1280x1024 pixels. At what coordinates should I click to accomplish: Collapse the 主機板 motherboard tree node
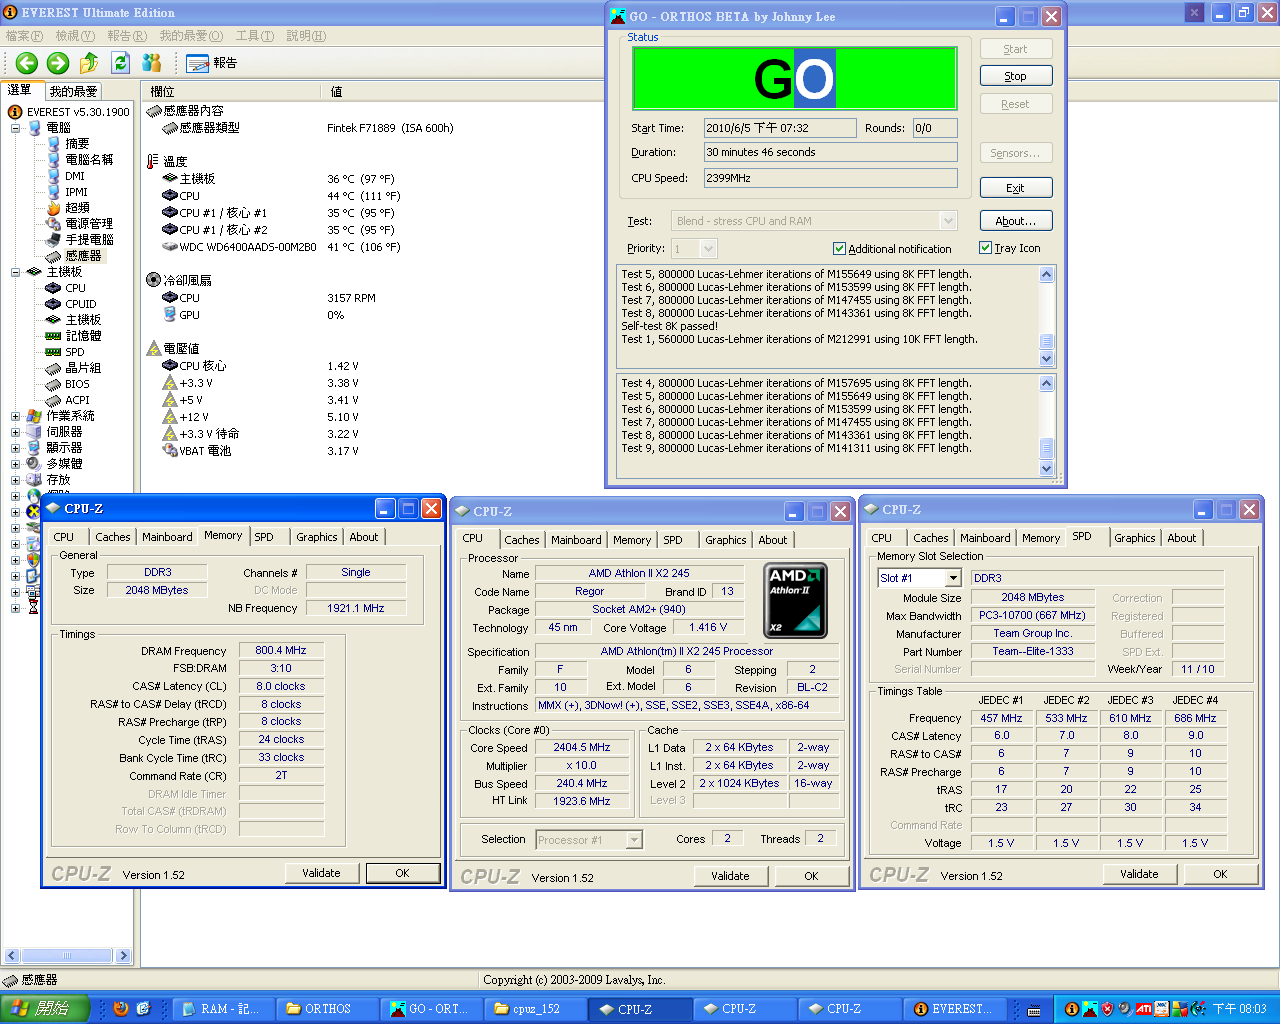coord(15,272)
